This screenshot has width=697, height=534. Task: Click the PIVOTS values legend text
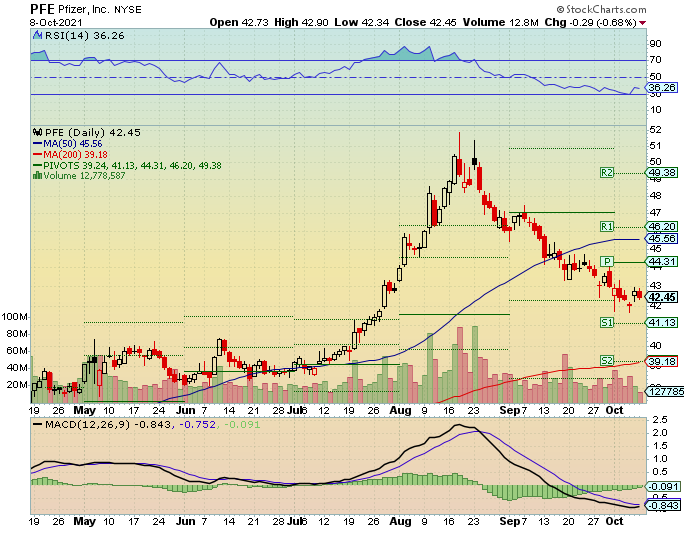pos(132,165)
